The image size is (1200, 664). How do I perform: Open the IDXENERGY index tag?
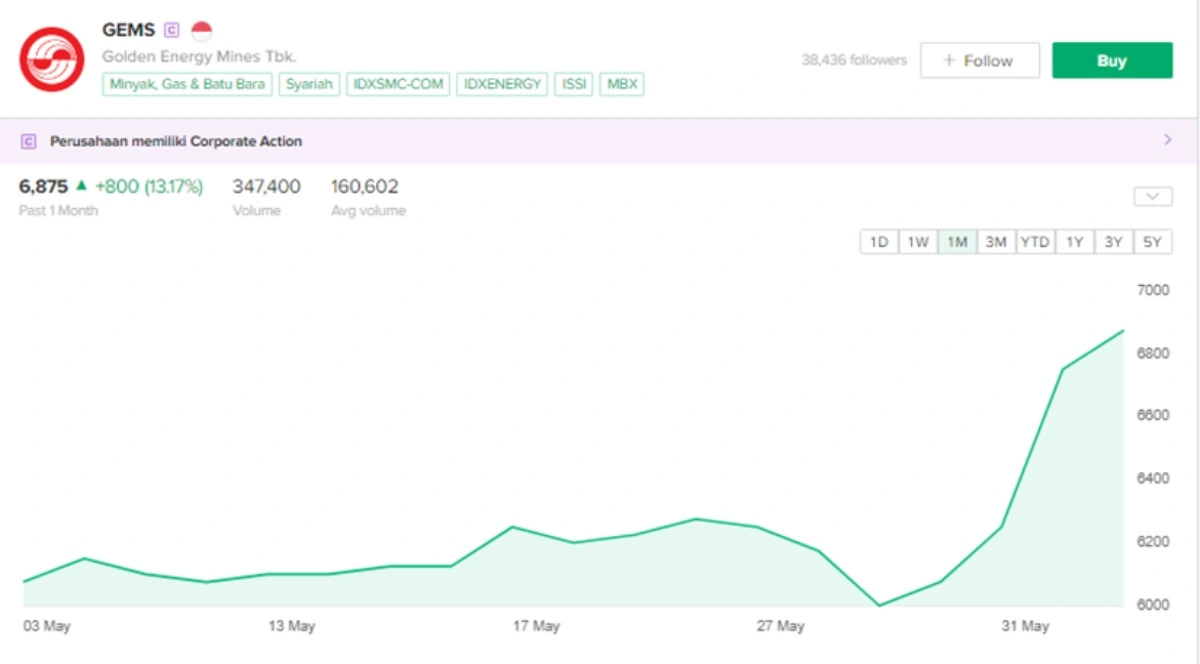[x=503, y=84]
